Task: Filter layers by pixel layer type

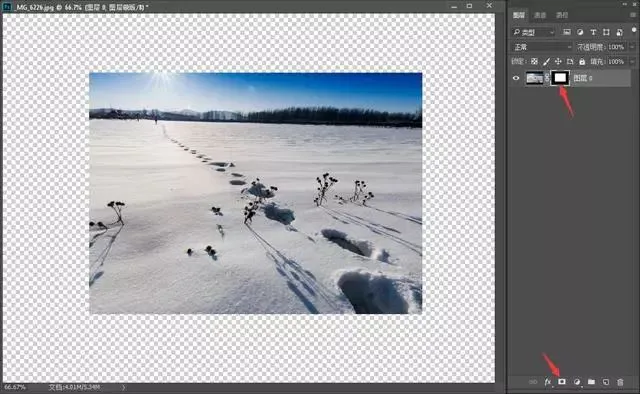Action: [x=567, y=32]
